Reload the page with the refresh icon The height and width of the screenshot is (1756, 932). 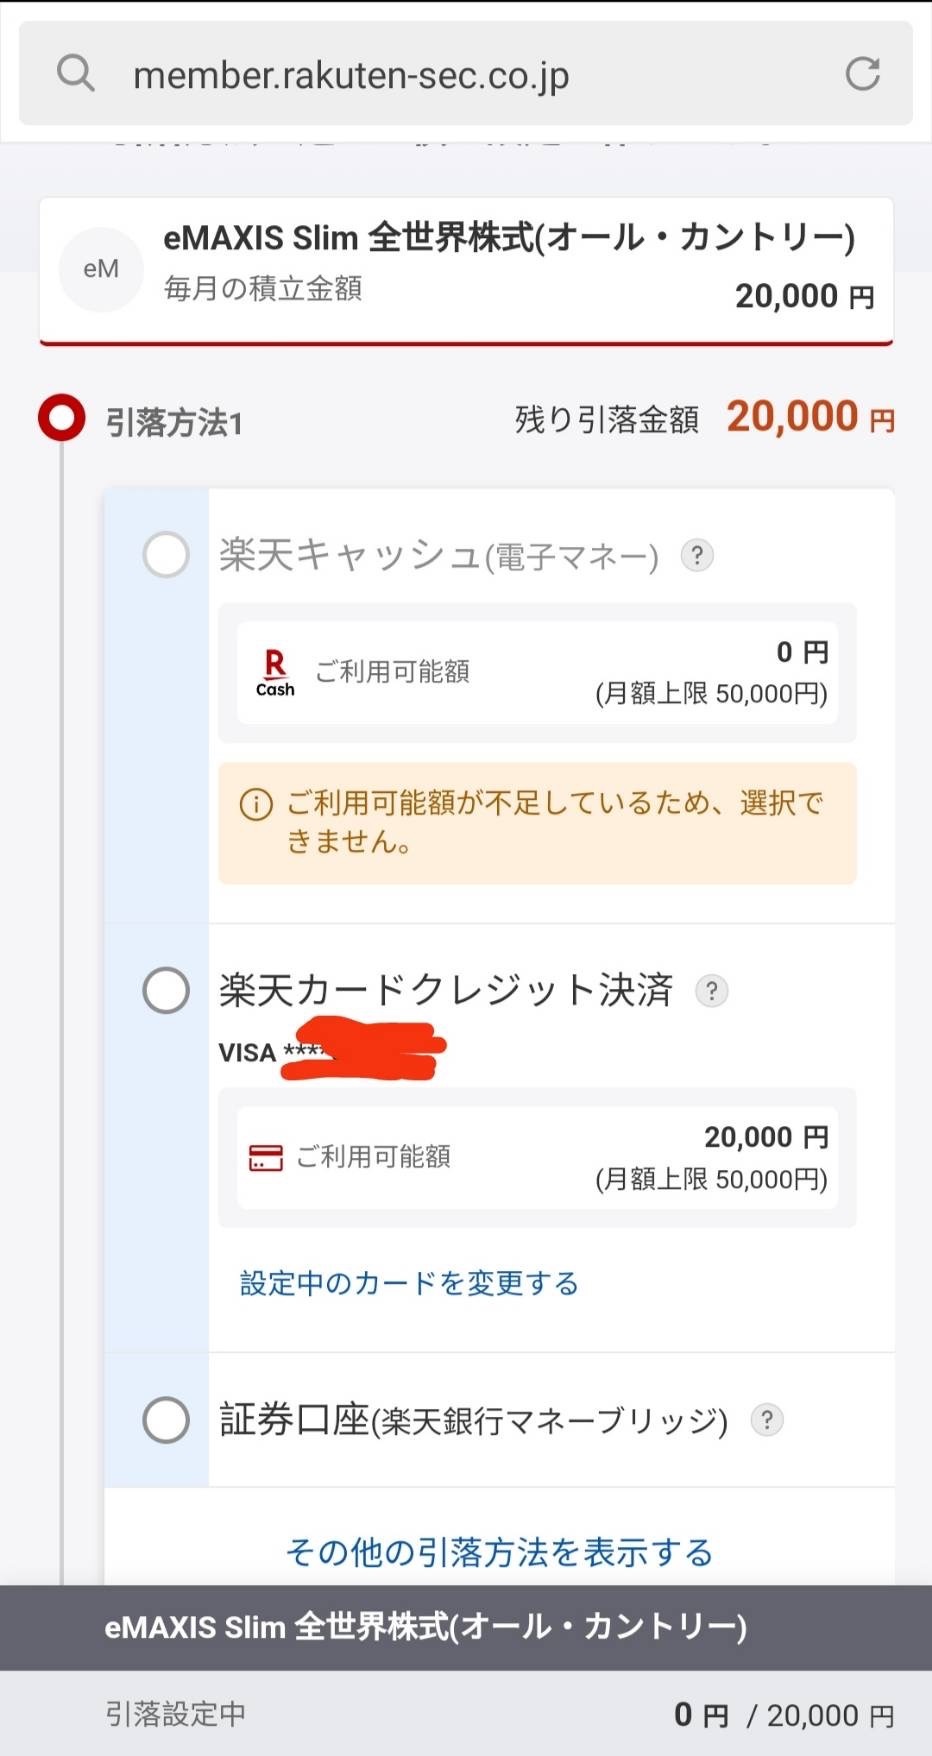(x=862, y=74)
